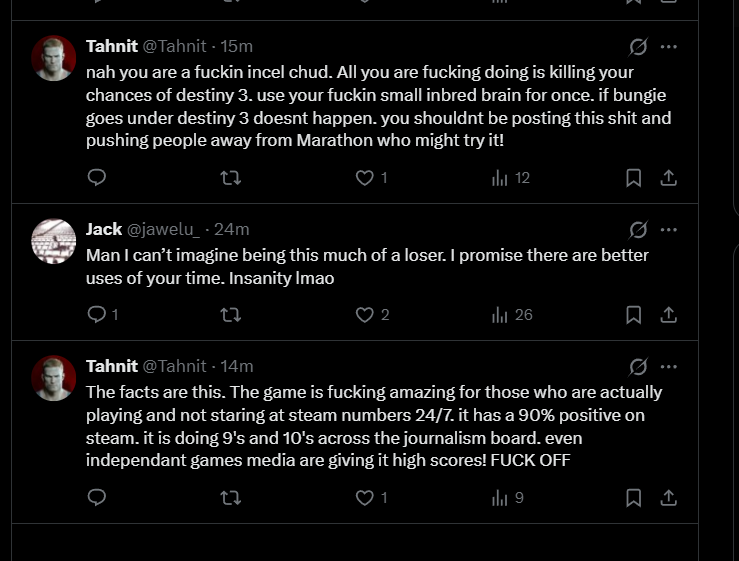Open @jawelu_ handle link

pyautogui.click(x=163, y=230)
